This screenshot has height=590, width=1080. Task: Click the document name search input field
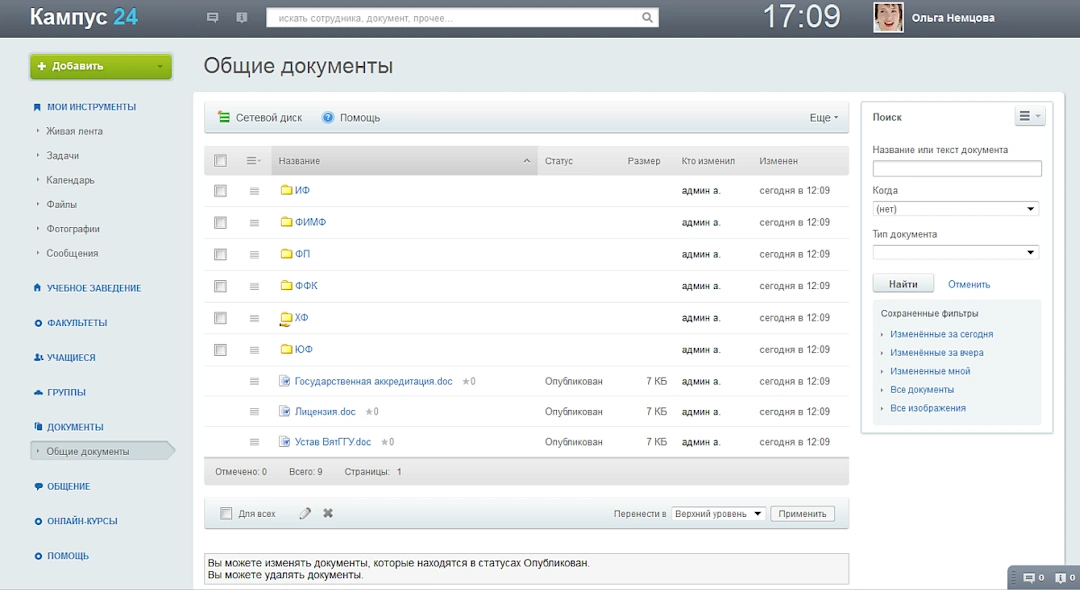(x=955, y=167)
